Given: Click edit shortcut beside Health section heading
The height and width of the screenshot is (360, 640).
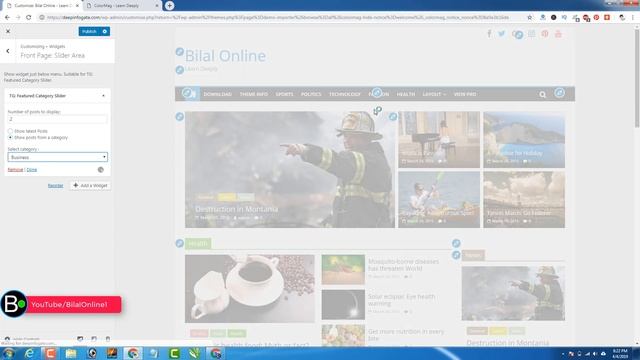Looking at the screenshot, I should pyautogui.click(x=180, y=243).
